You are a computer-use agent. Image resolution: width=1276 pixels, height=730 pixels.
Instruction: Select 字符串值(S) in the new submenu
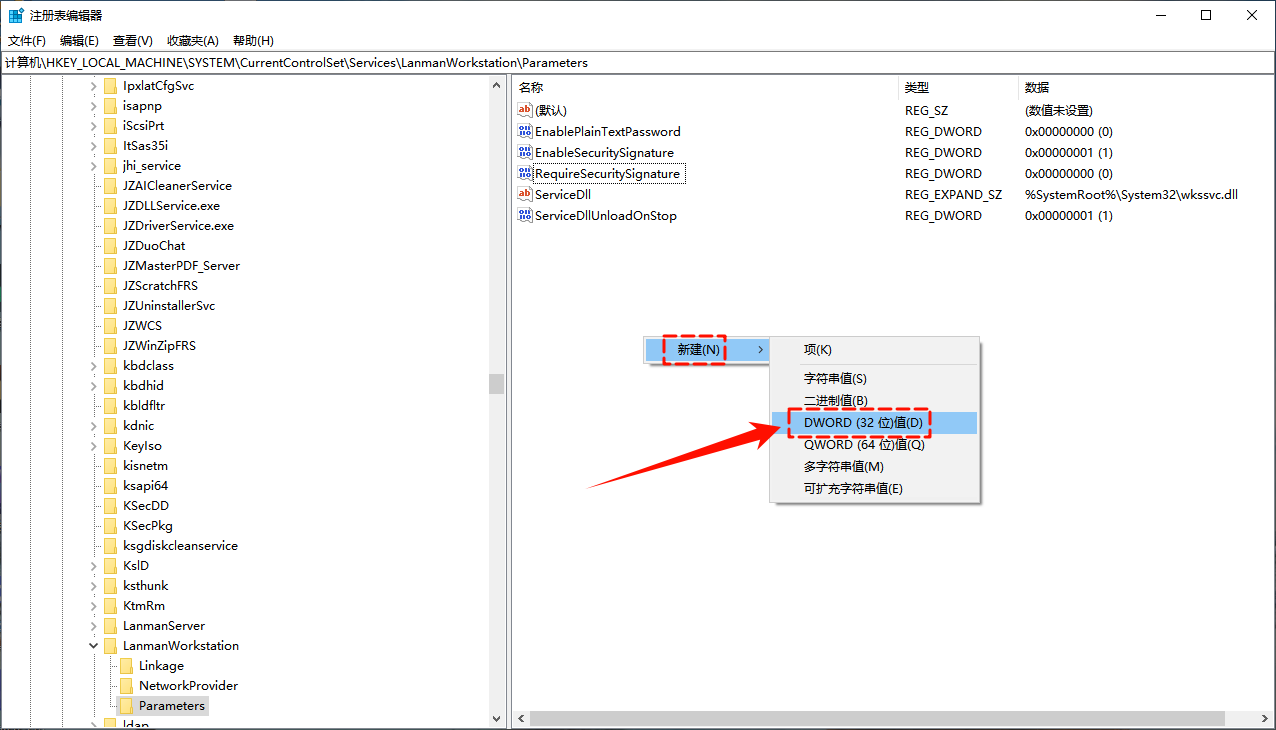(835, 379)
